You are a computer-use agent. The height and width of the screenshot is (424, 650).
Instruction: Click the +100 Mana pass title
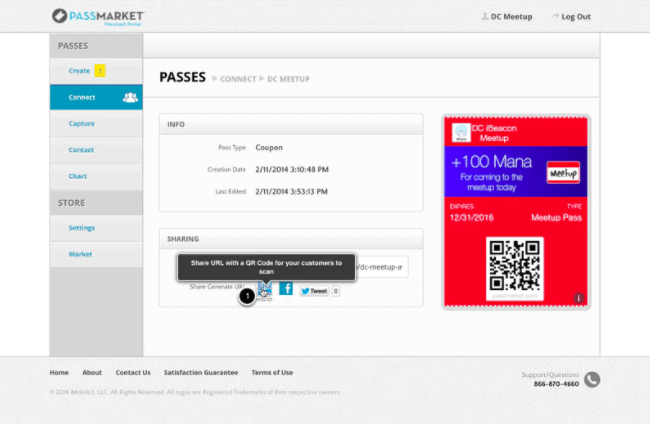pos(491,161)
